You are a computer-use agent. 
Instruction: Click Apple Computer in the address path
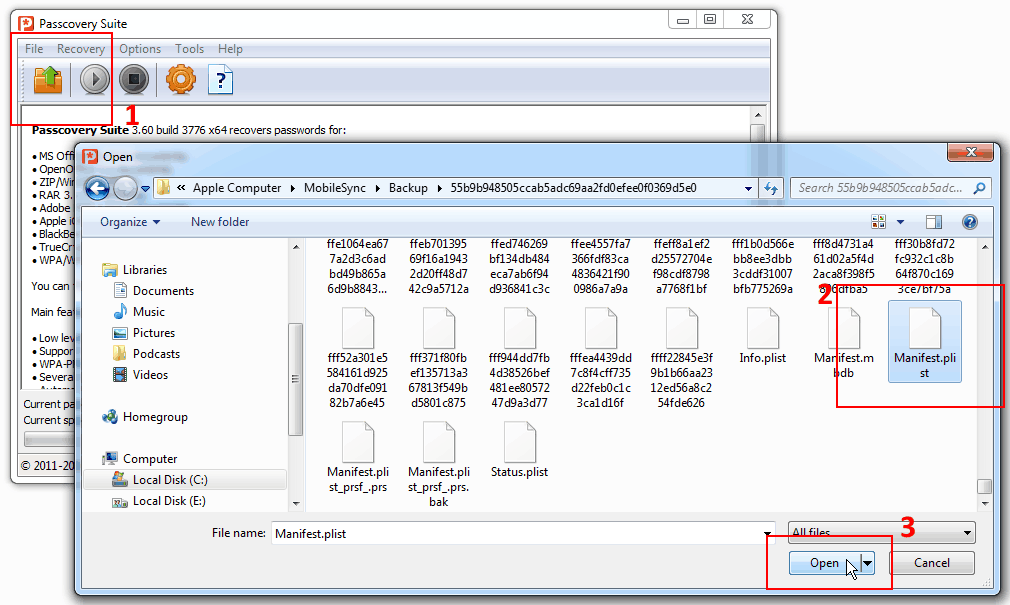pyautogui.click(x=237, y=188)
